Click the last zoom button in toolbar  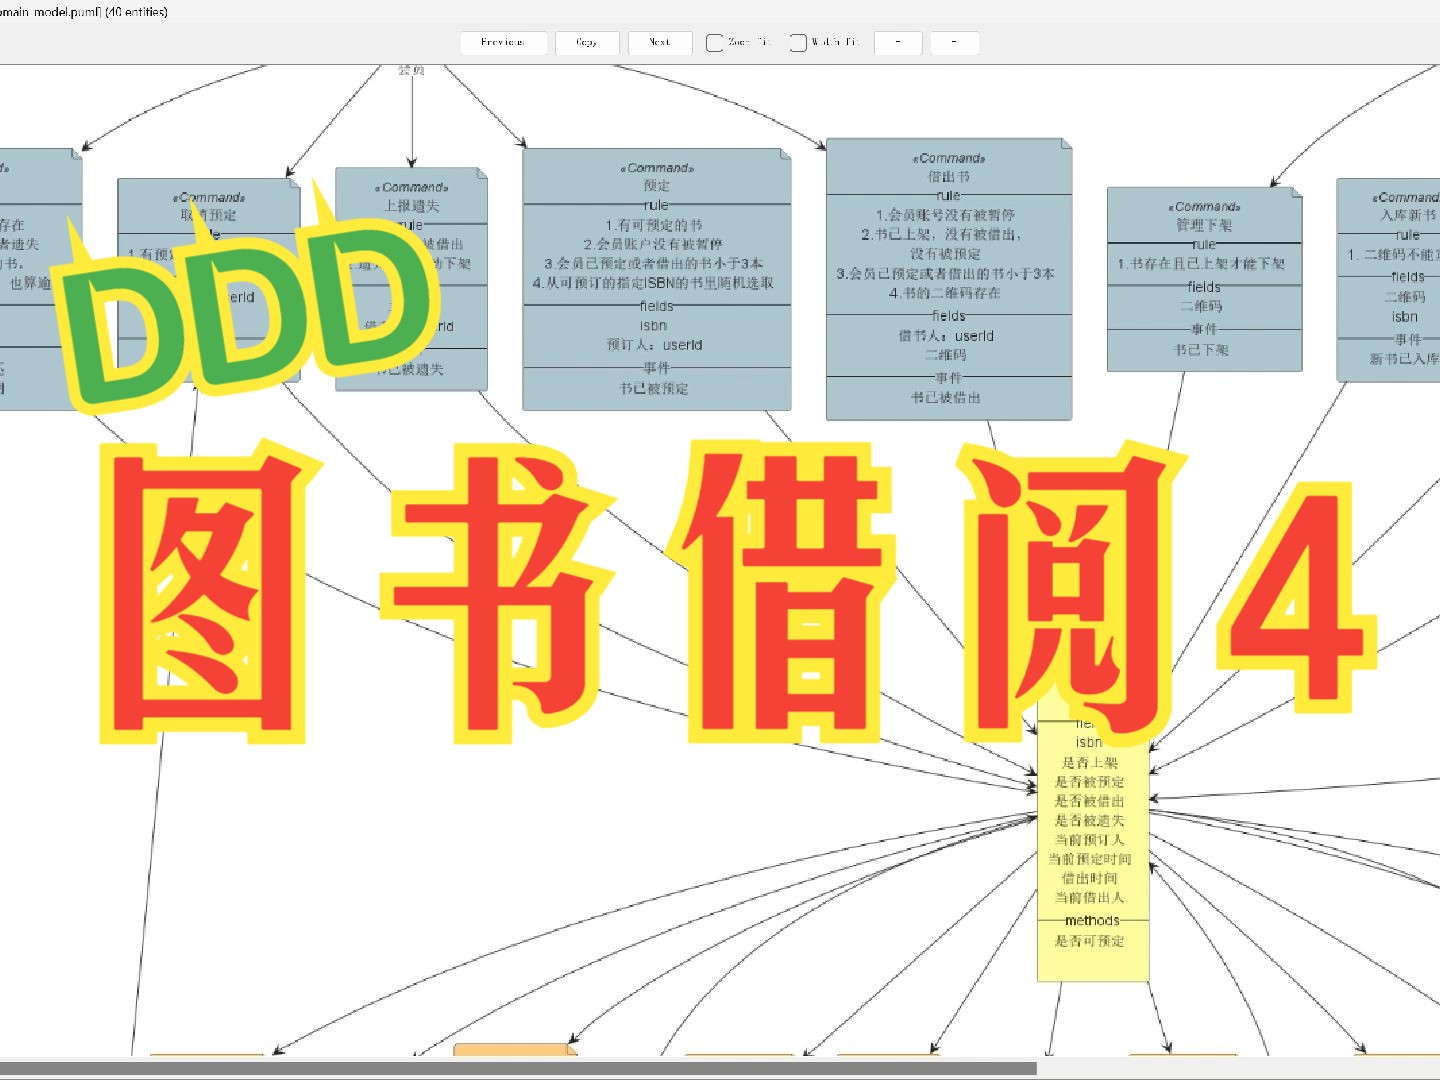click(x=954, y=42)
